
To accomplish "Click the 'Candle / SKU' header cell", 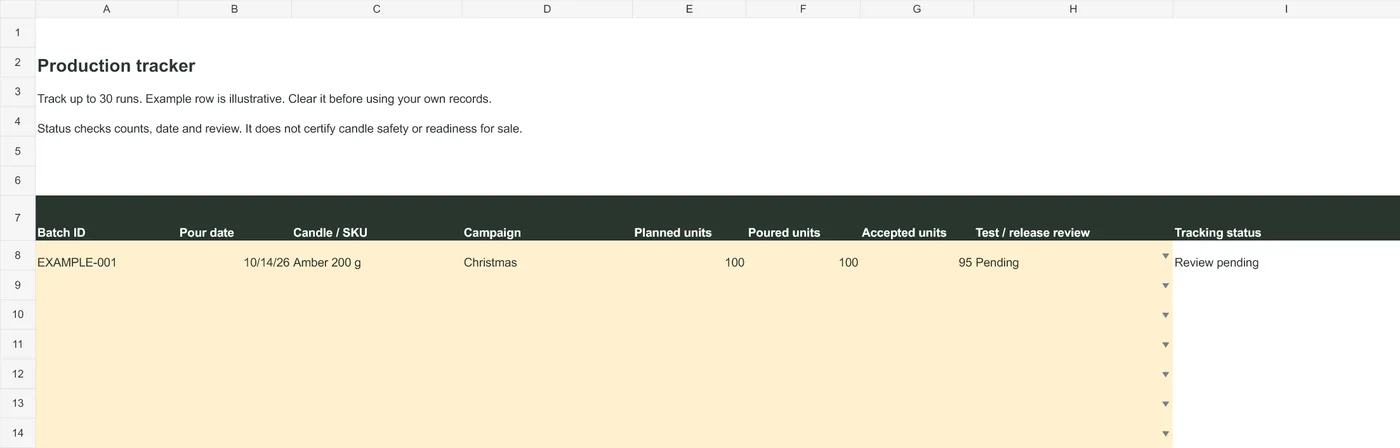I will pyautogui.click(x=377, y=218).
